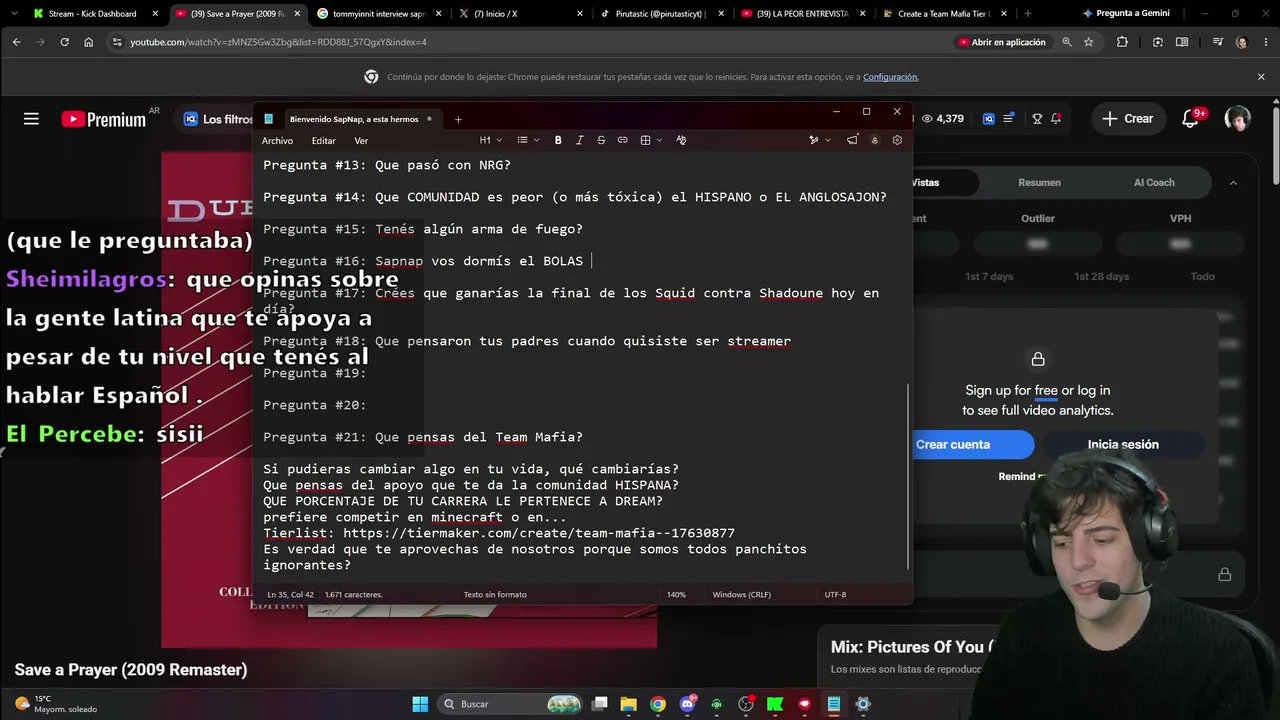The image size is (1280, 720).
Task: Click Crear cuenta button
Action: click(x=953, y=445)
